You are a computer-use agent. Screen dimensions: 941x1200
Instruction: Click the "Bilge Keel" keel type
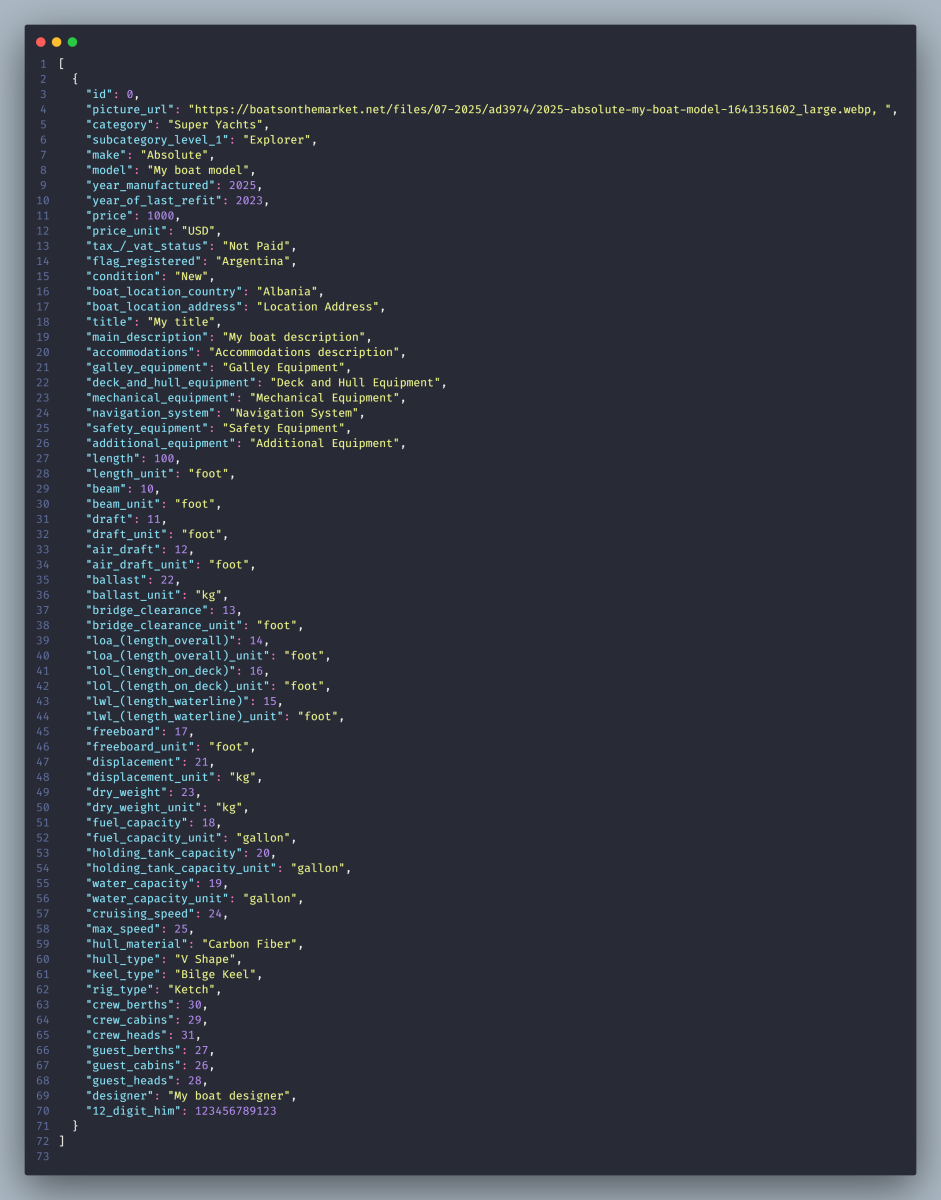click(x=216, y=974)
